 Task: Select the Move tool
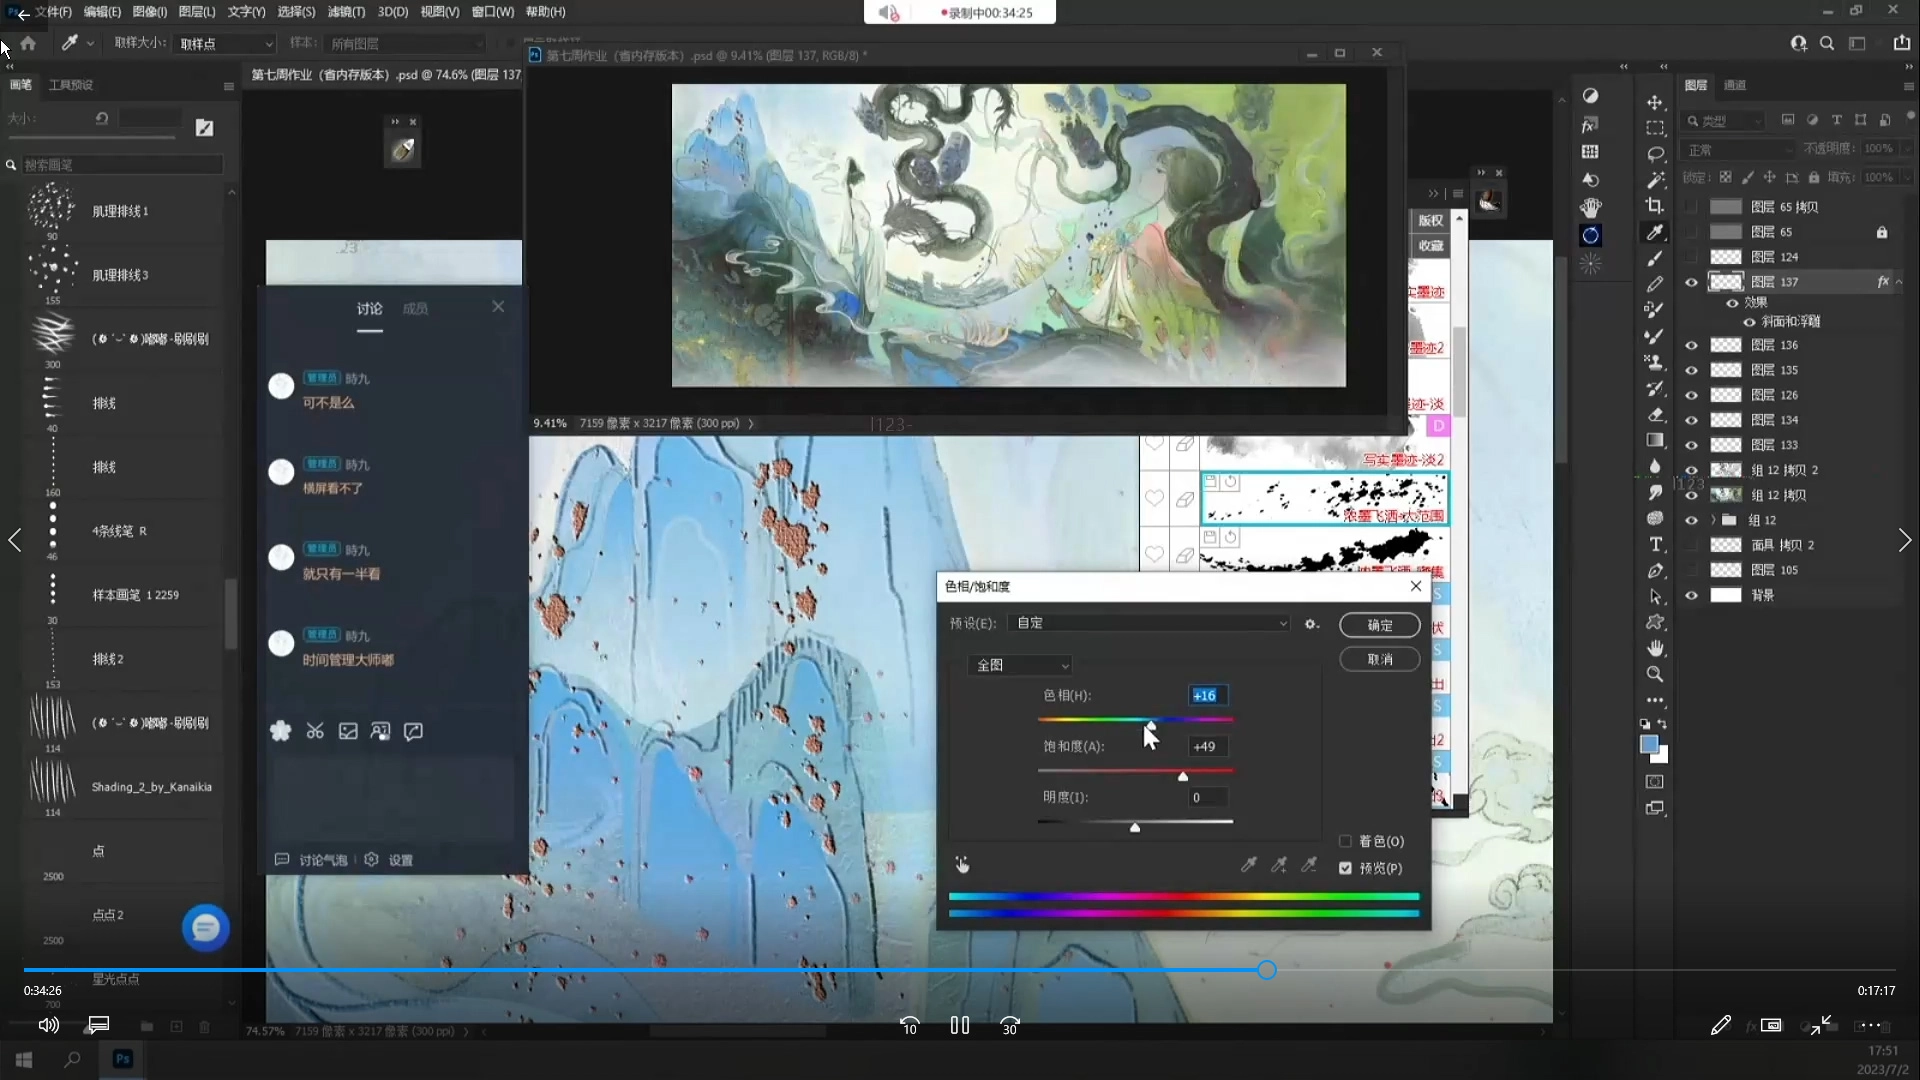point(1655,102)
